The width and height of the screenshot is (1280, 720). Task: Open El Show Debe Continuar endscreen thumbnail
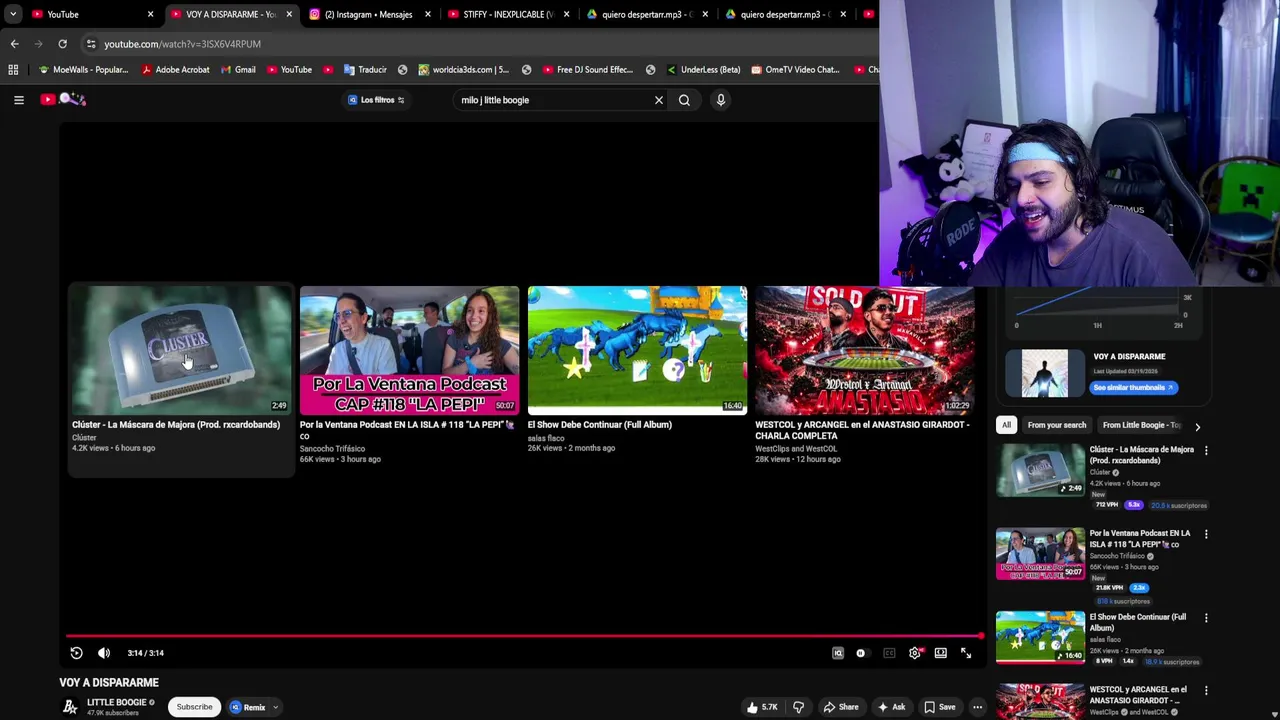pos(637,350)
